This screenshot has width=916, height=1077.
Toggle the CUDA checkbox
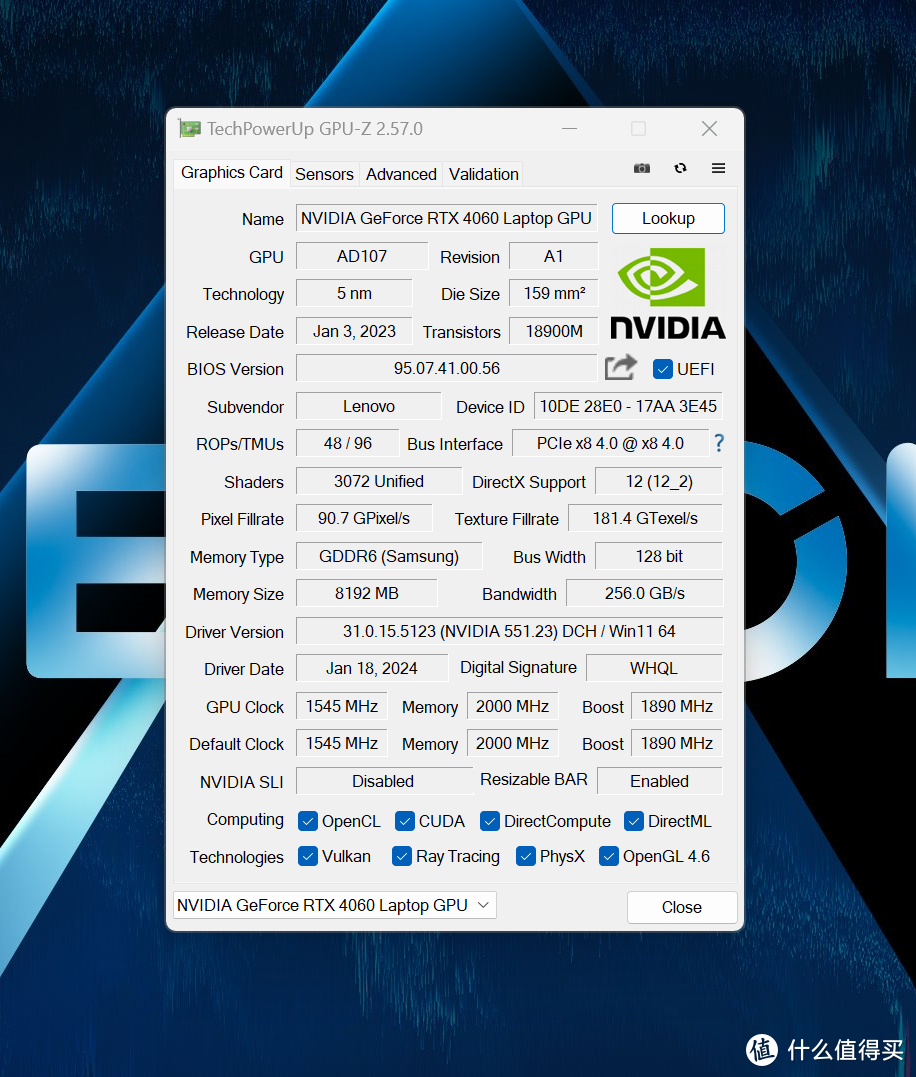pyautogui.click(x=404, y=821)
